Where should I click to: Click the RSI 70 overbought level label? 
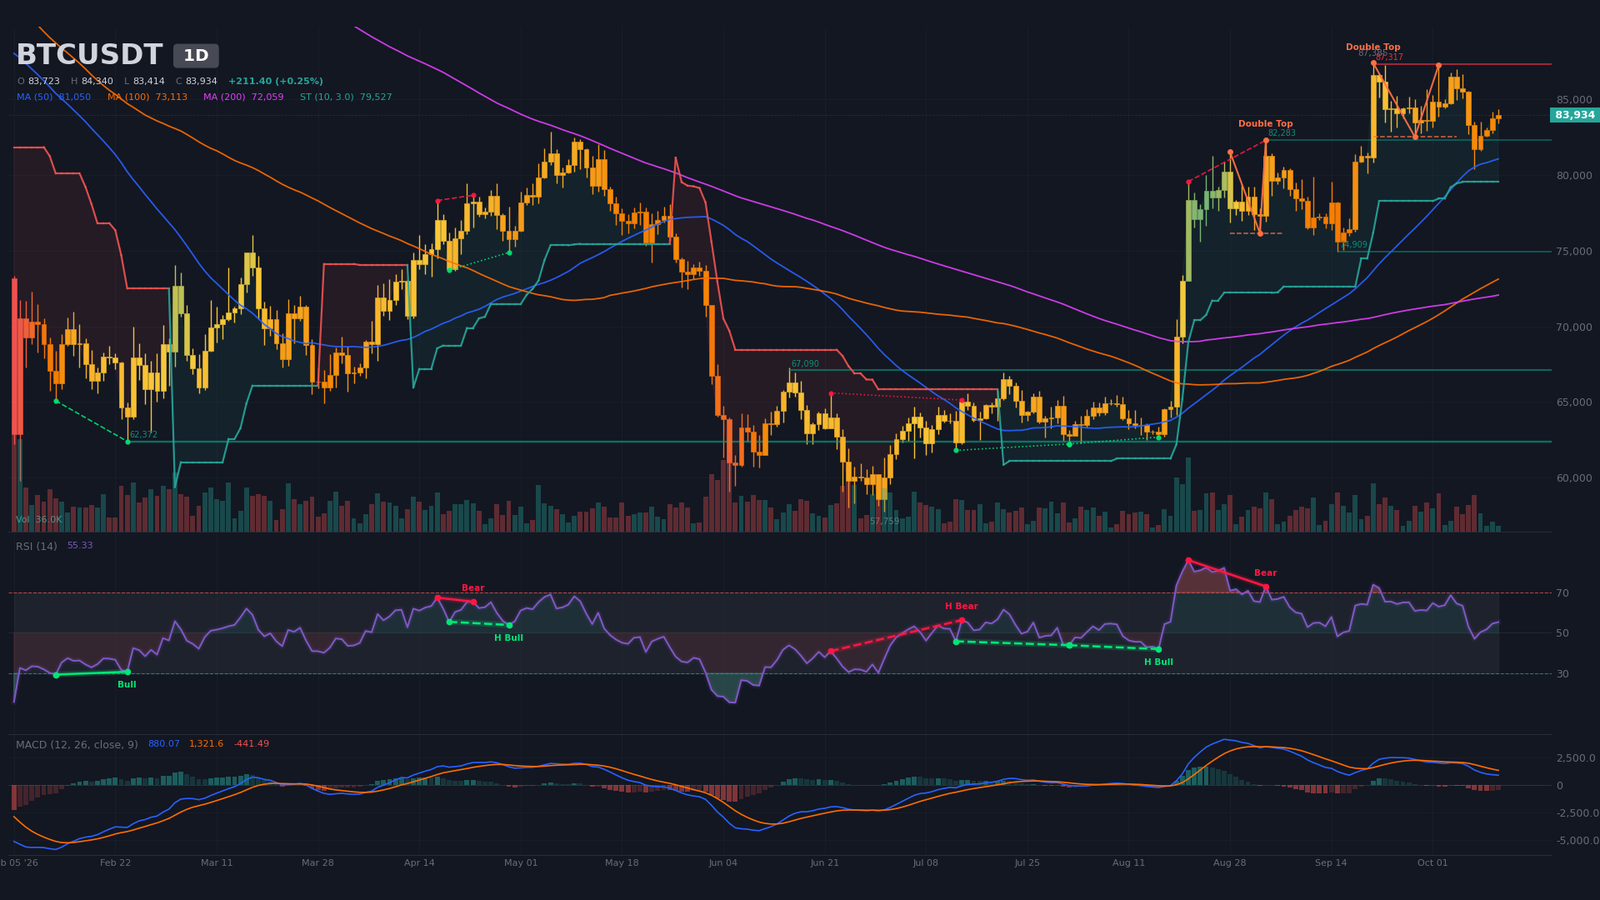coord(1562,593)
